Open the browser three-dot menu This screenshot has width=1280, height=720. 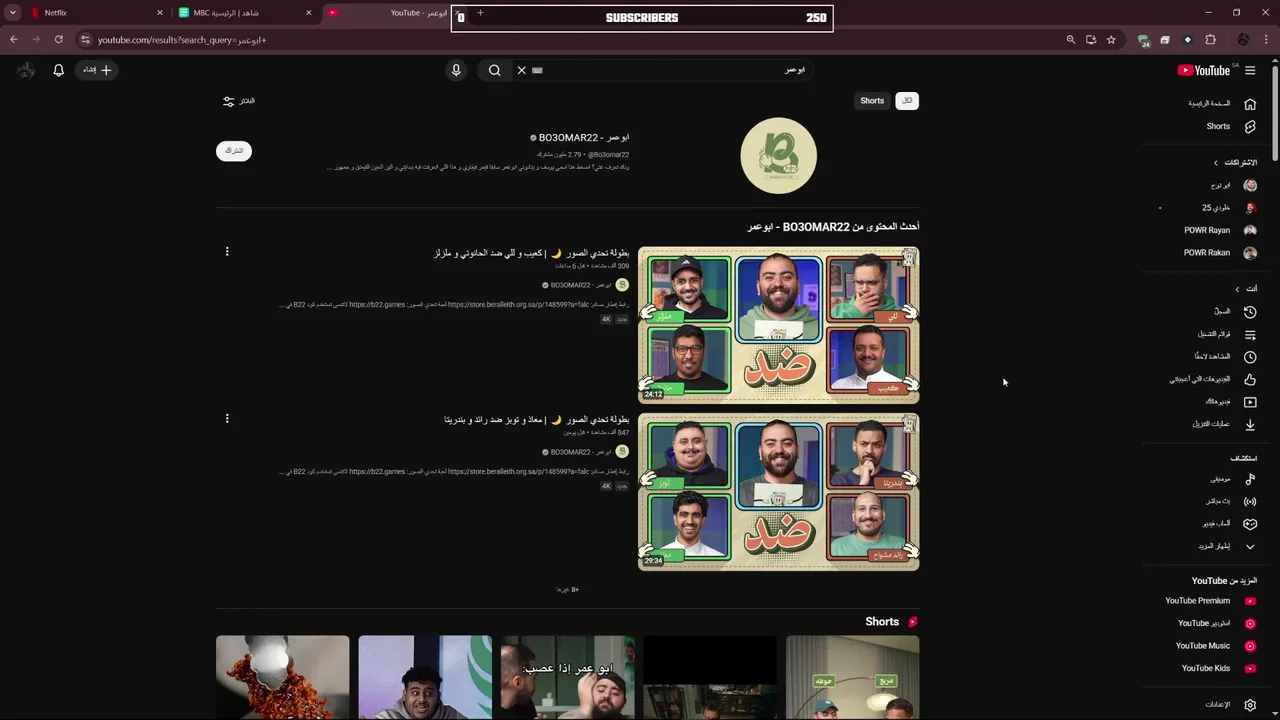tap(1267, 40)
